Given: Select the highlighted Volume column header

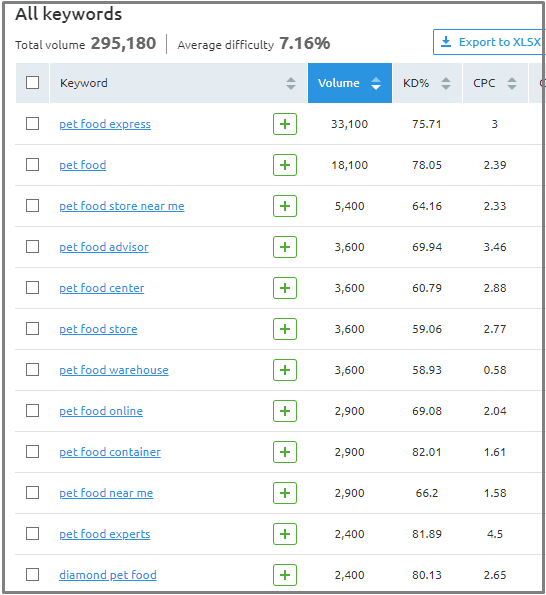Looking at the screenshot, I should click(350, 83).
